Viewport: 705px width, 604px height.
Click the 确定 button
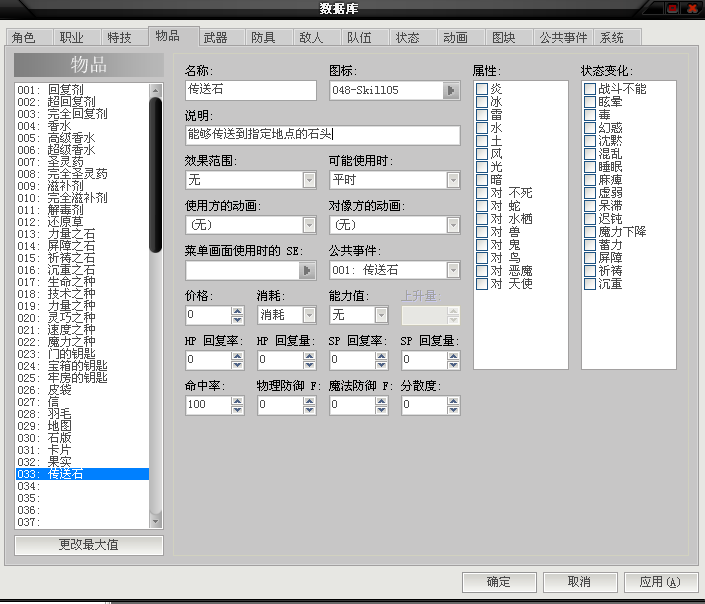(x=499, y=582)
